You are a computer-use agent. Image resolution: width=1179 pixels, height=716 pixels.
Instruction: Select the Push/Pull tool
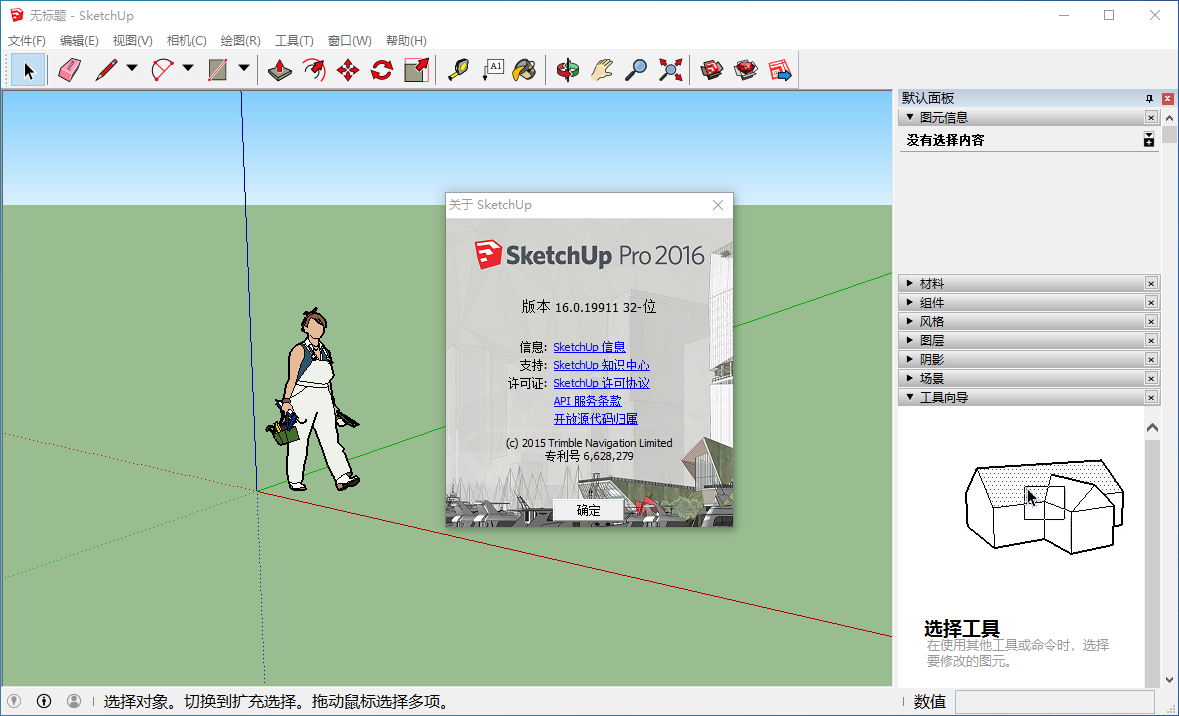[280, 71]
